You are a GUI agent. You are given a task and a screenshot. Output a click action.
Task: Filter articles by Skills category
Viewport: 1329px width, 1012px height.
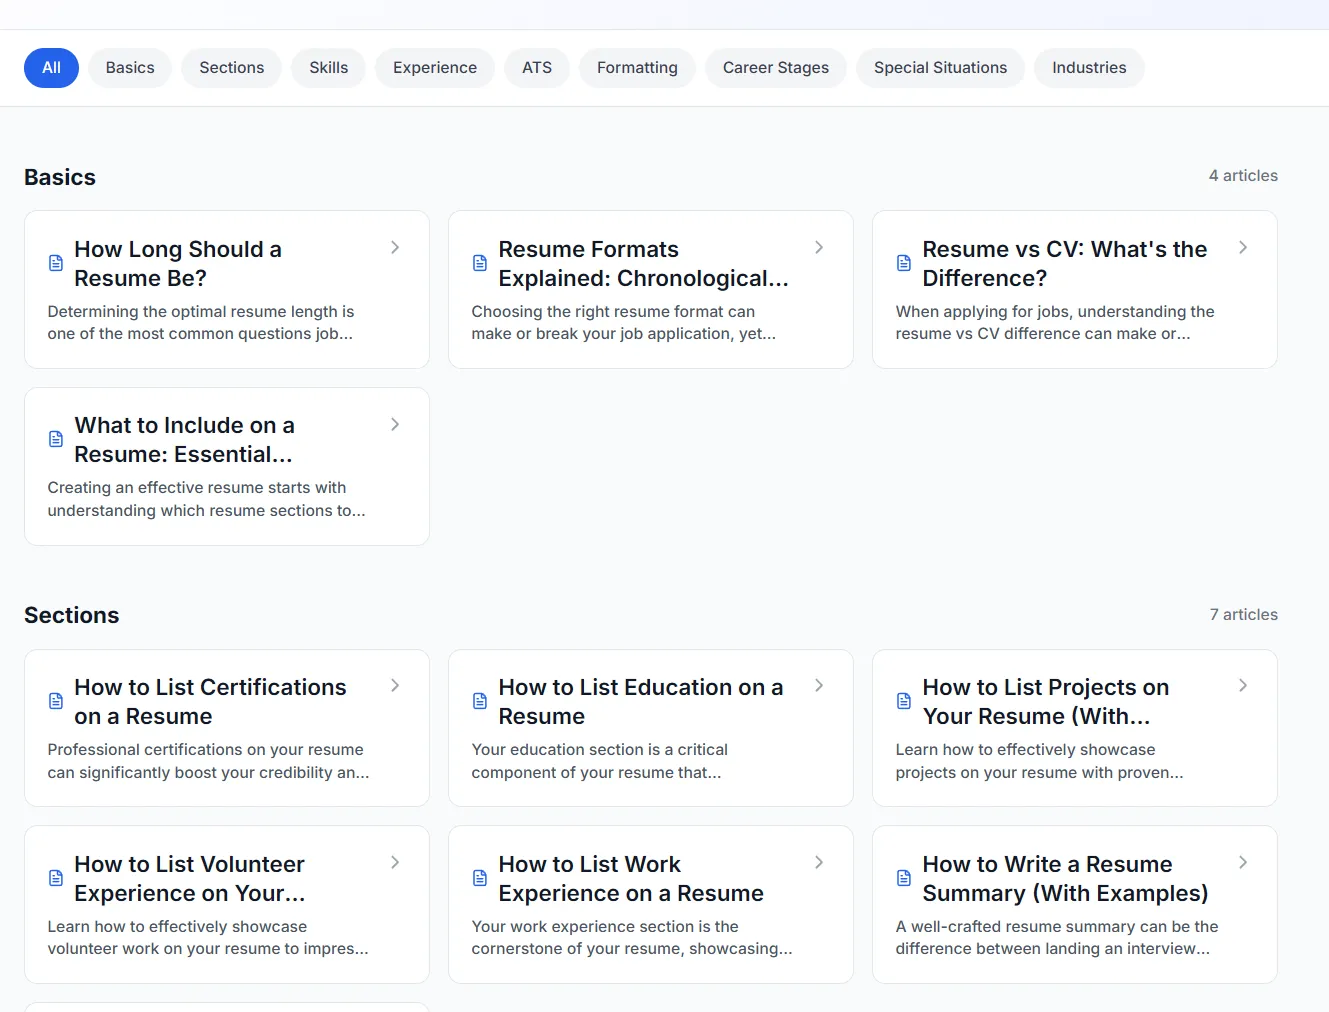(329, 68)
